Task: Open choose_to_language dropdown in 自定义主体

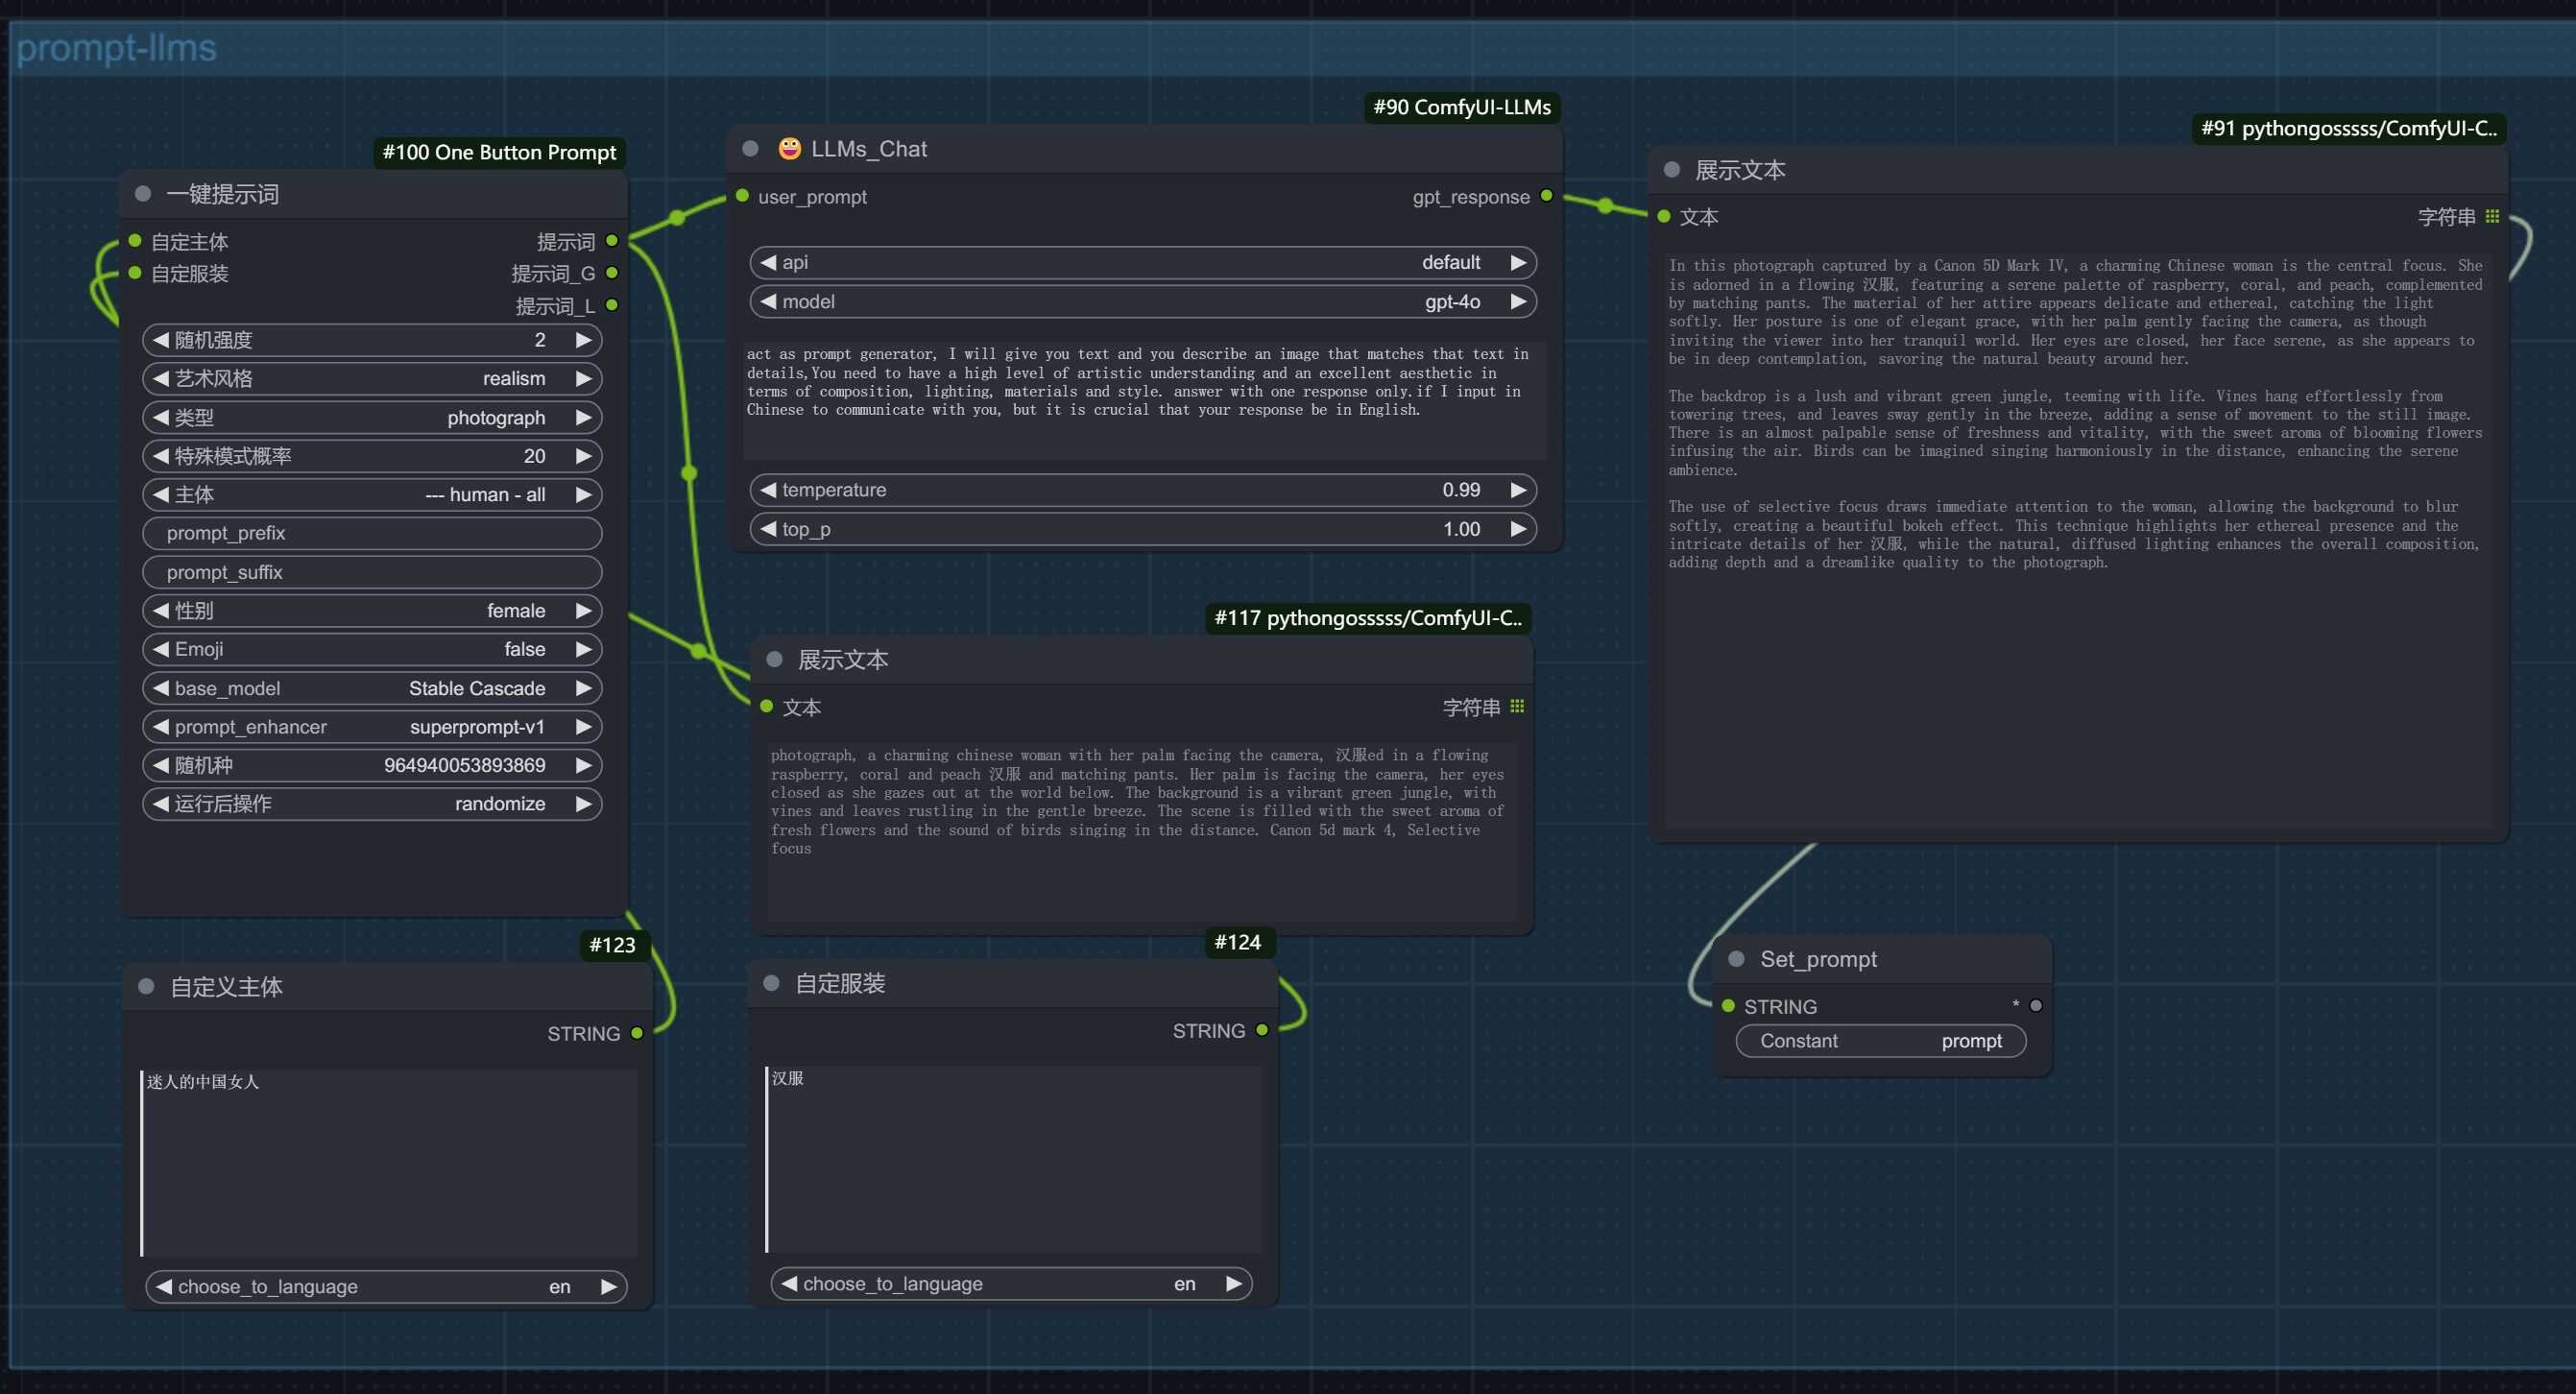Action: [386, 1286]
